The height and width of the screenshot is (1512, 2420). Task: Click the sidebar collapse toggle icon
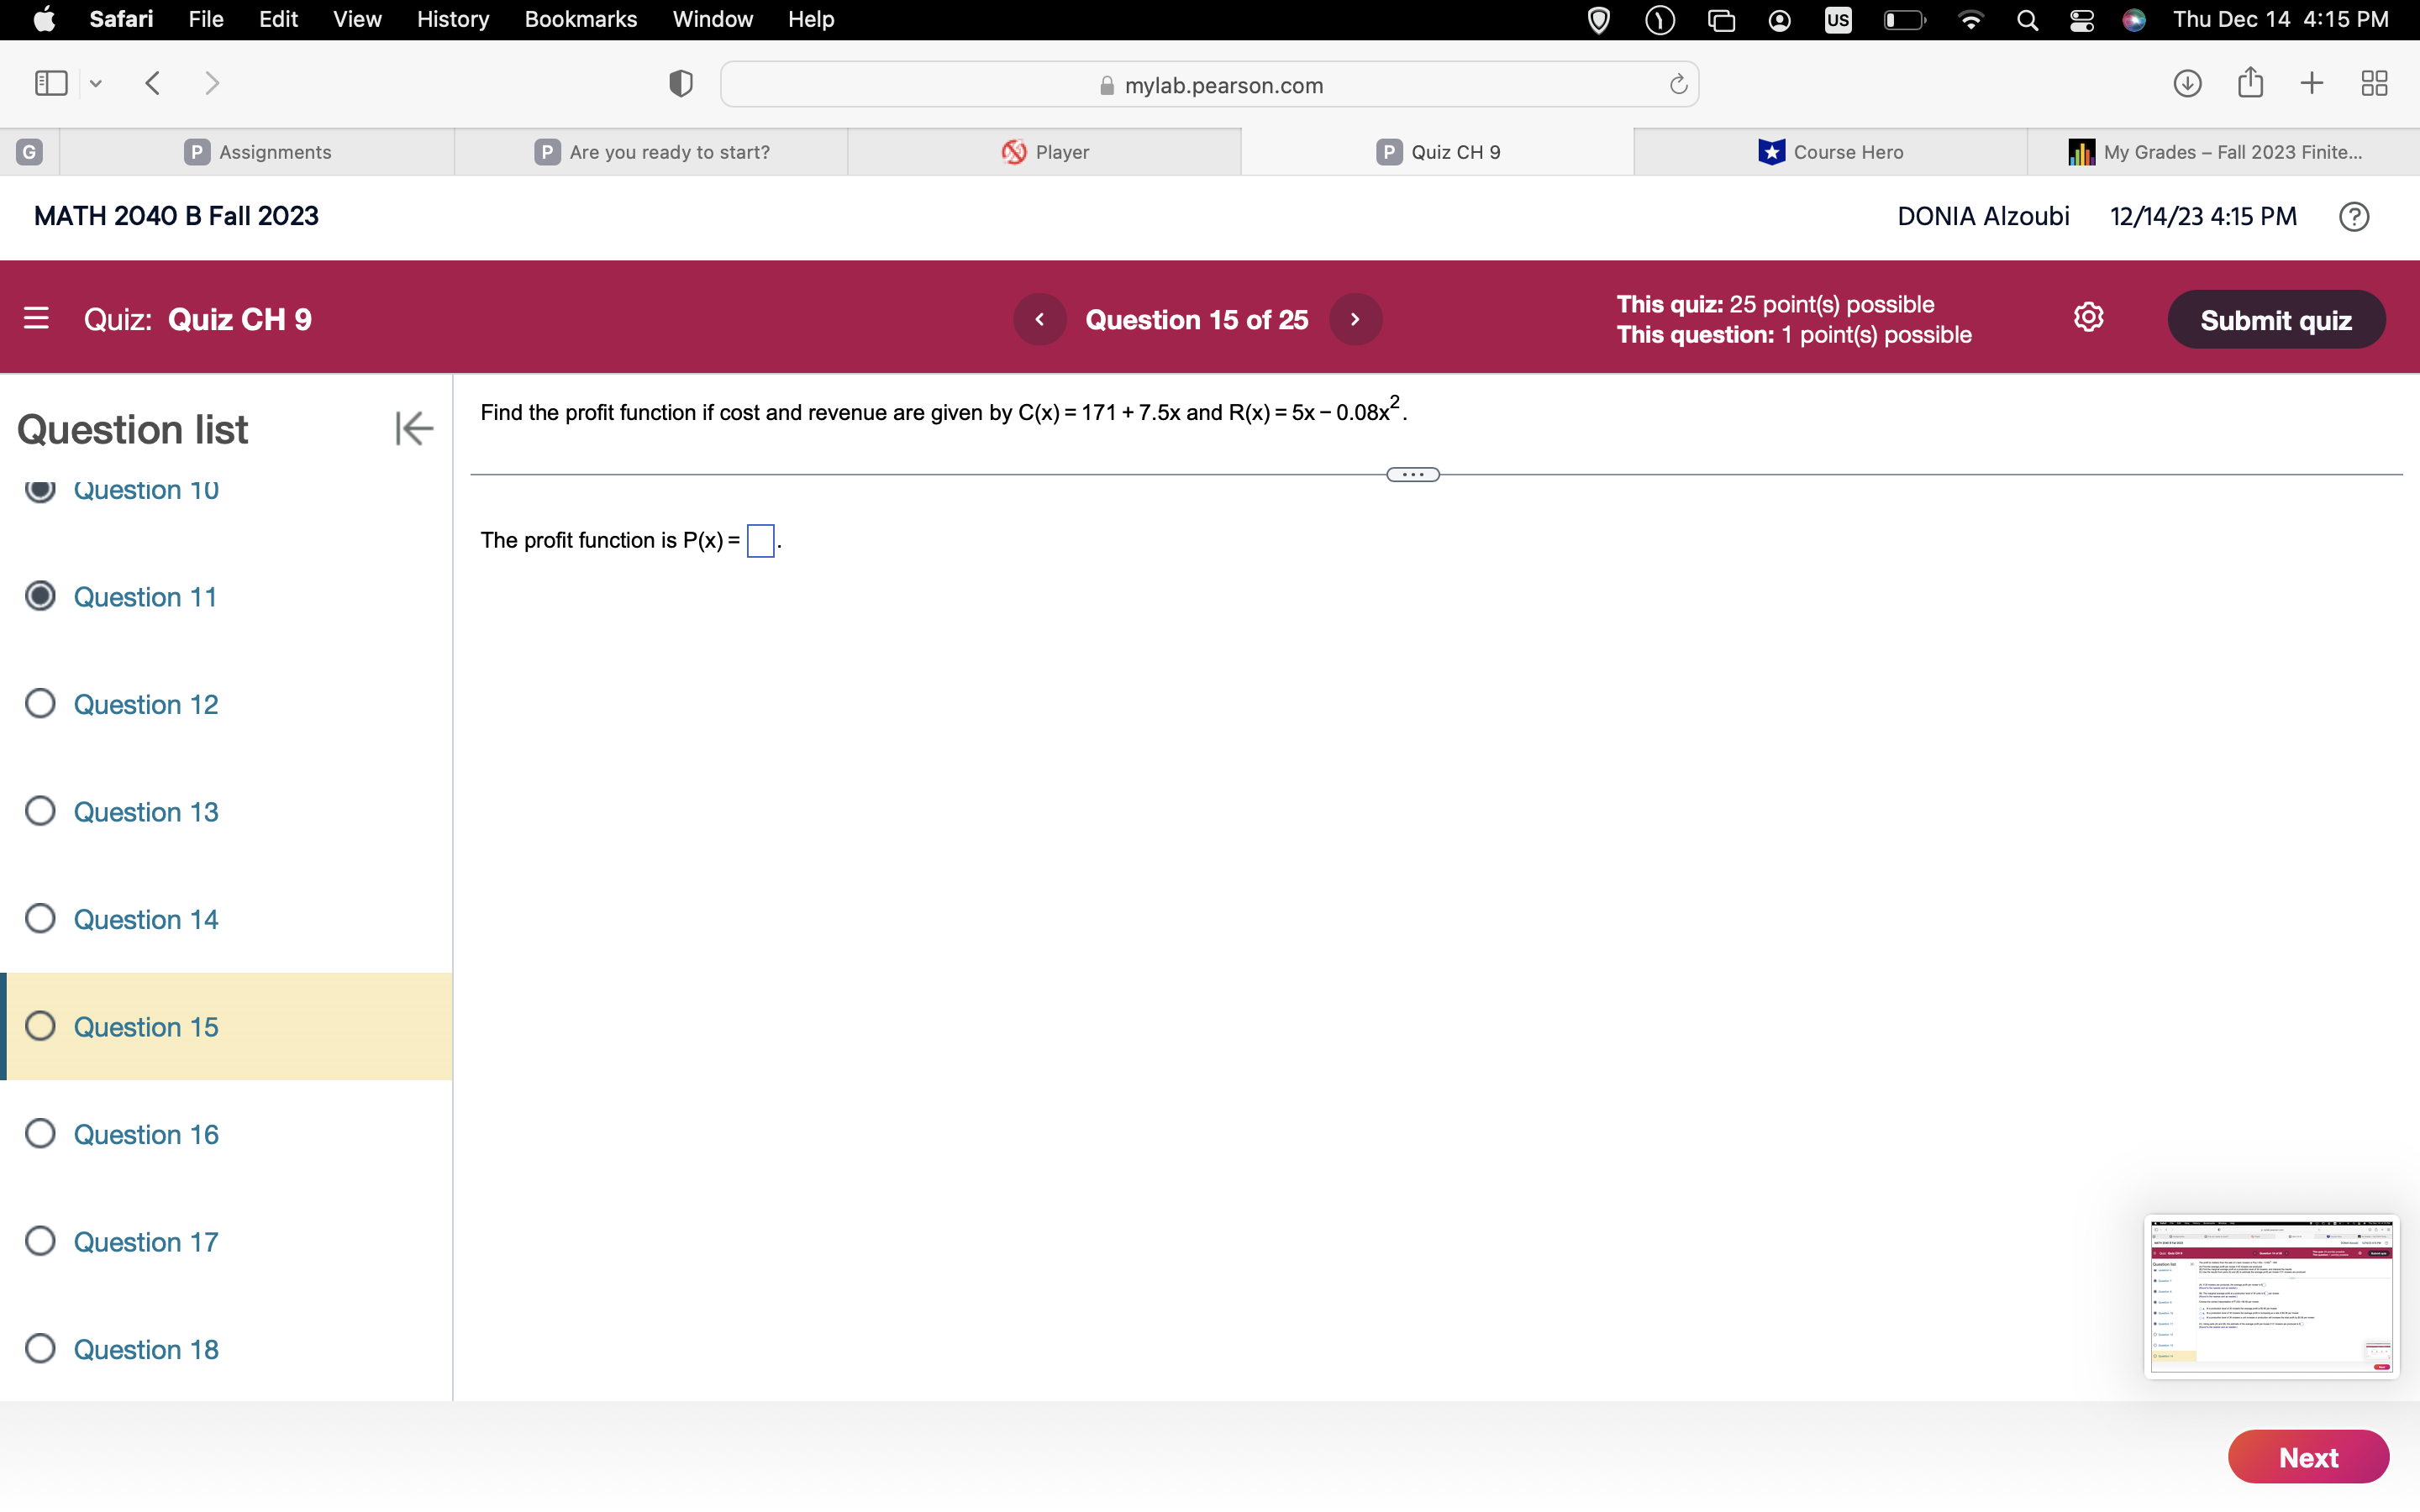413,428
